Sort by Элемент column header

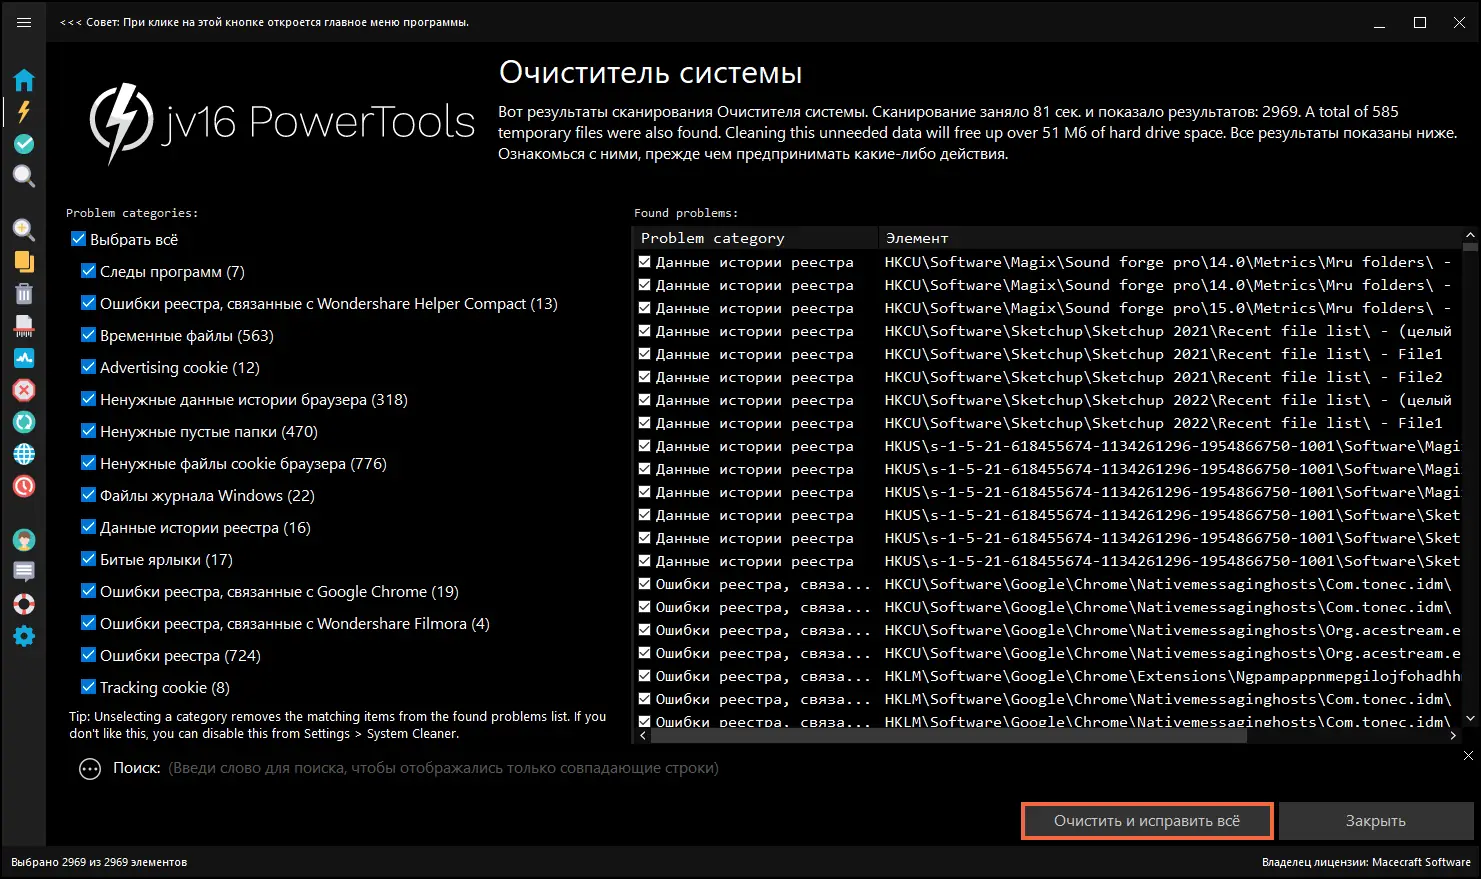(1170, 238)
